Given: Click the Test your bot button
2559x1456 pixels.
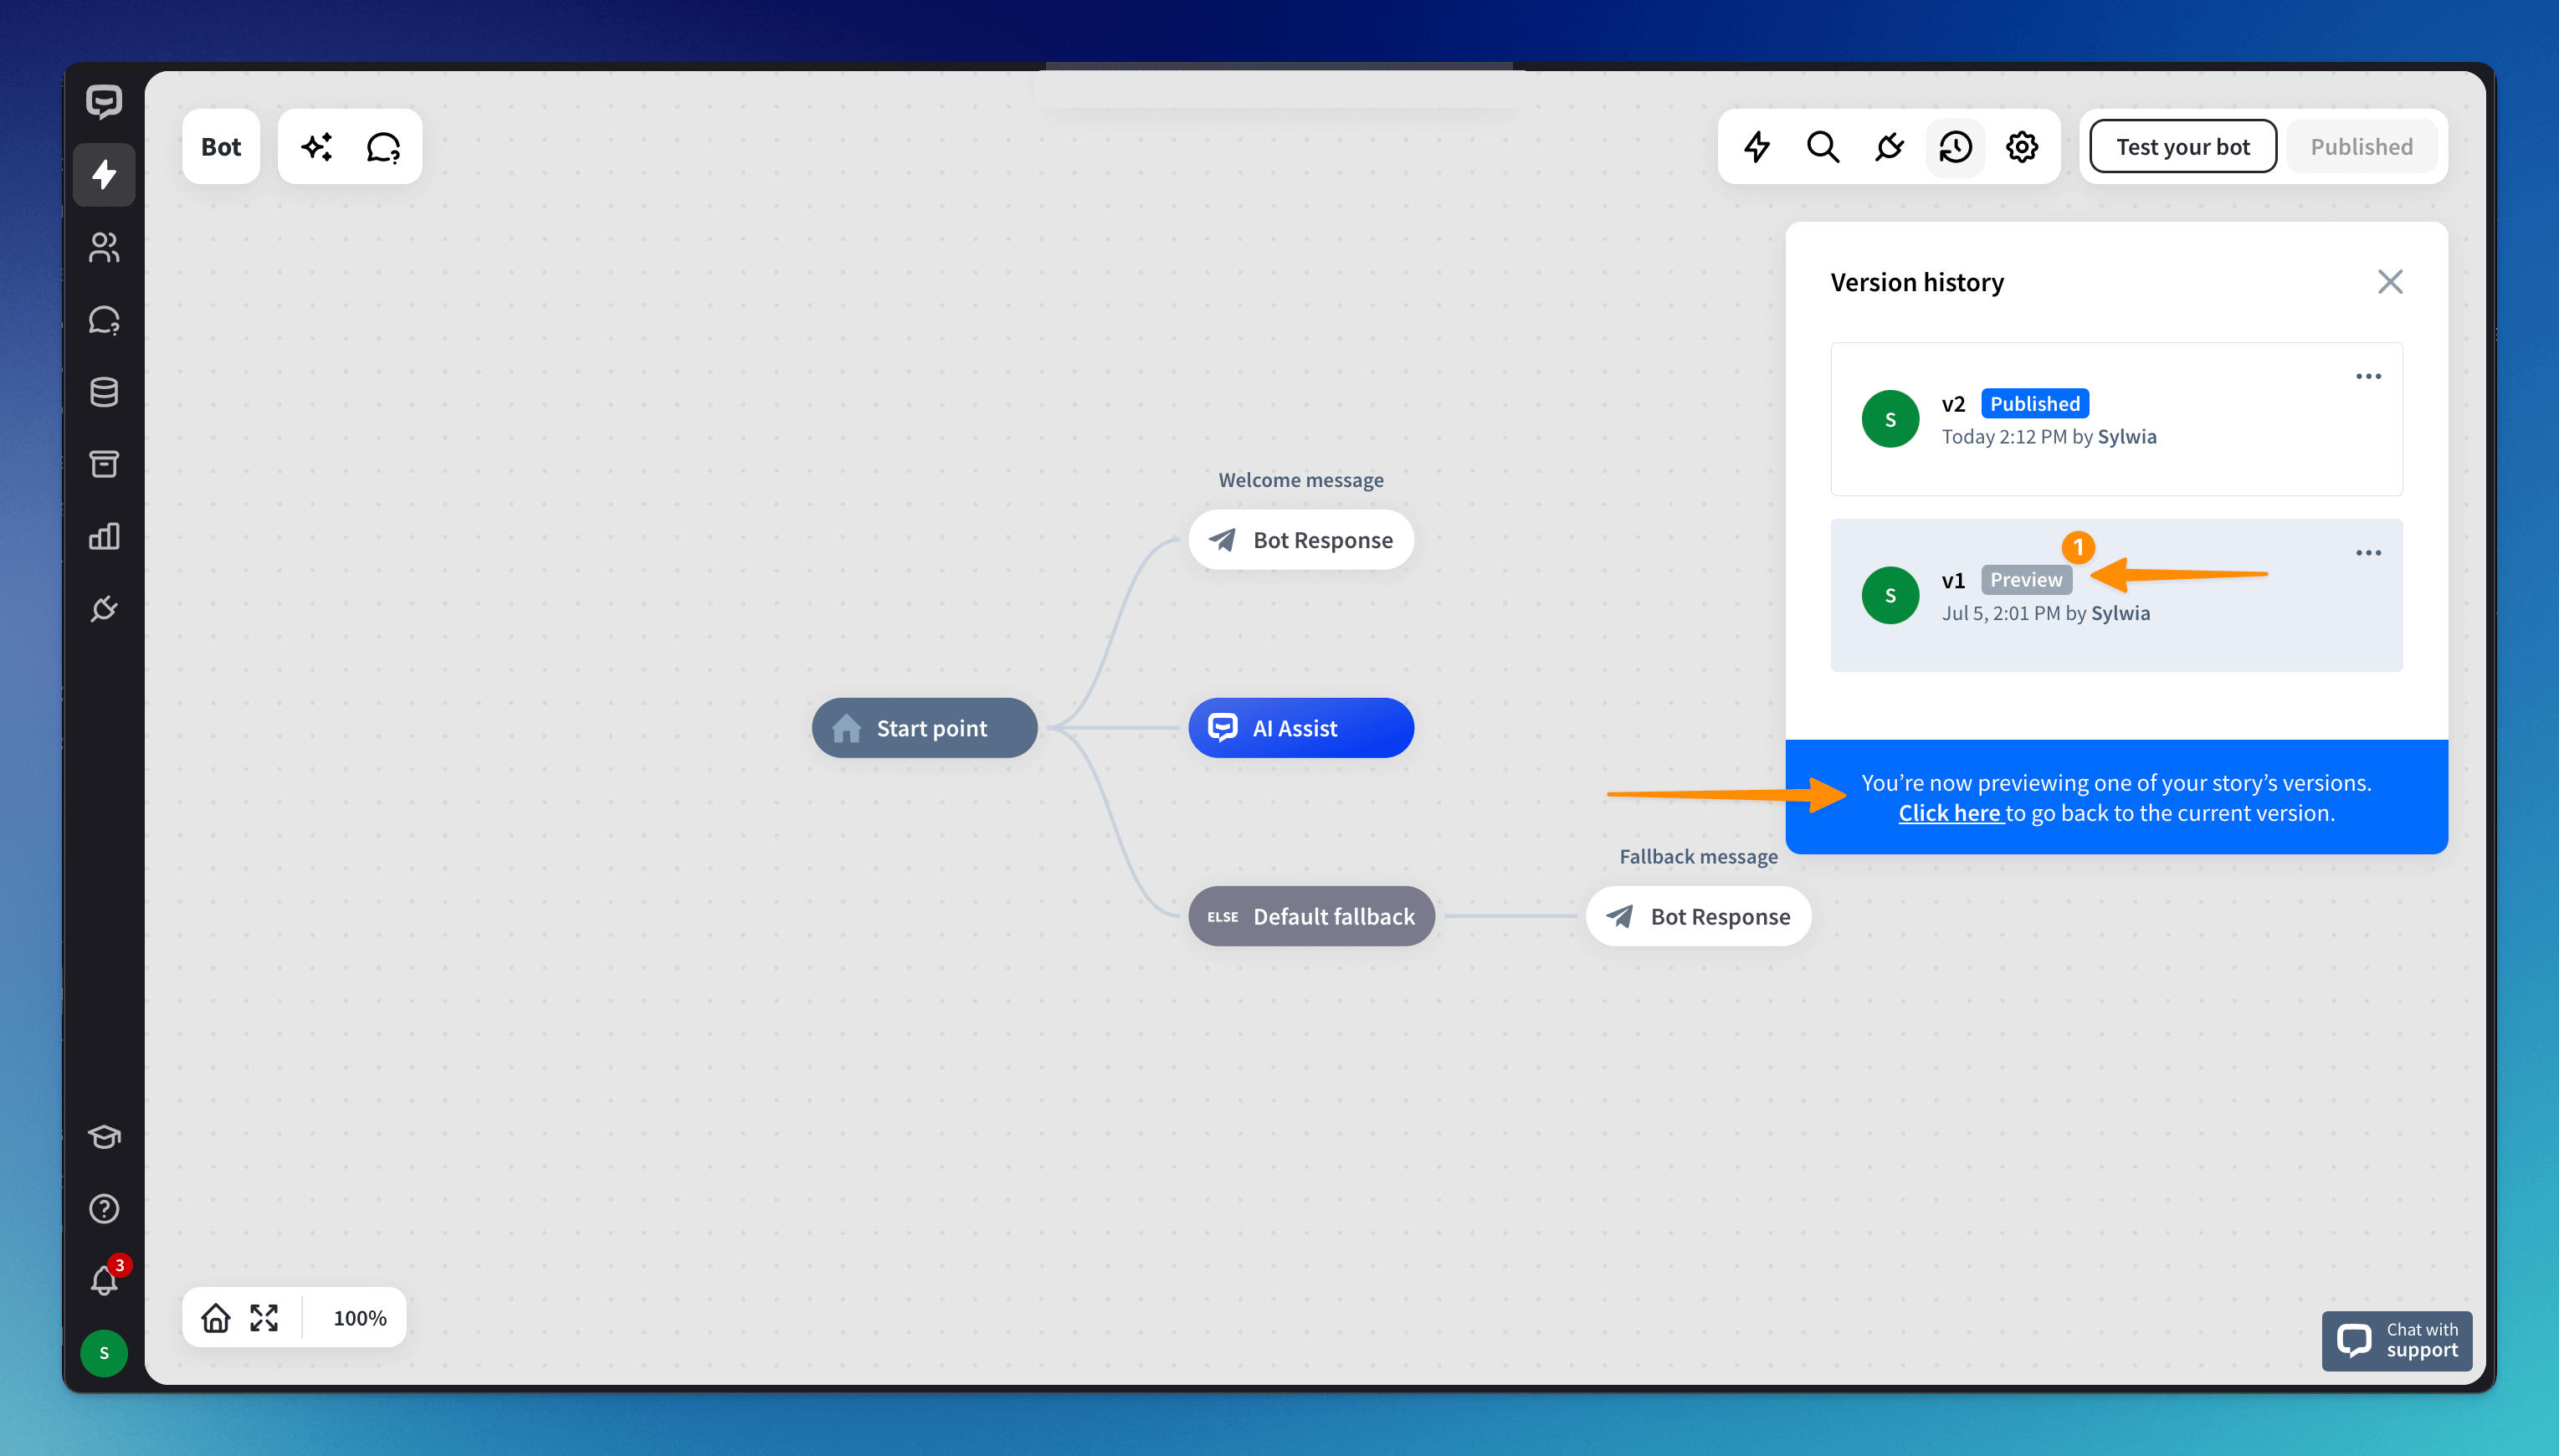Looking at the screenshot, I should pyautogui.click(x=2182, y=147).
